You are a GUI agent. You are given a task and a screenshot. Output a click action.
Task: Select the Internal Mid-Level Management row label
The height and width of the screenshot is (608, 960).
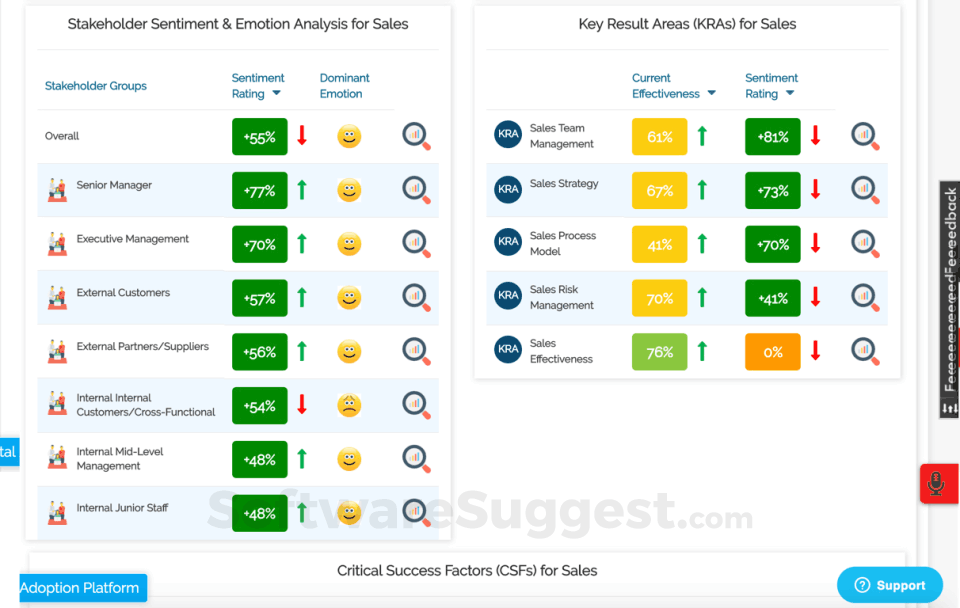[x=119, y=459]
